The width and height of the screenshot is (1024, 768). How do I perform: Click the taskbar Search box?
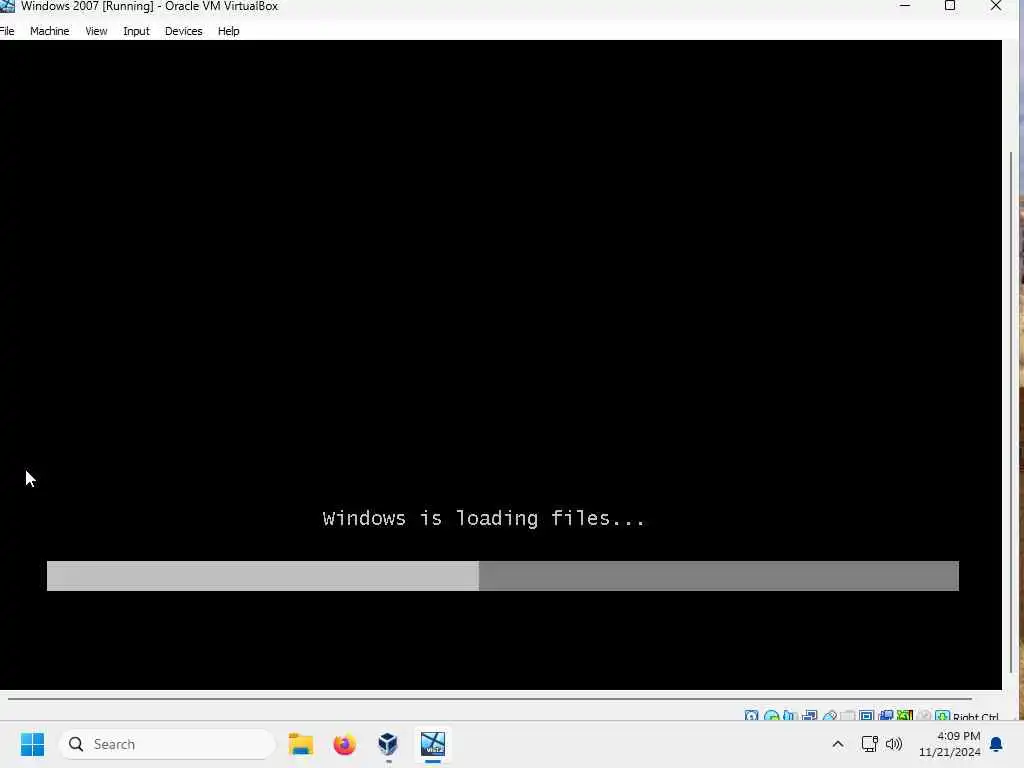point(167,744)
